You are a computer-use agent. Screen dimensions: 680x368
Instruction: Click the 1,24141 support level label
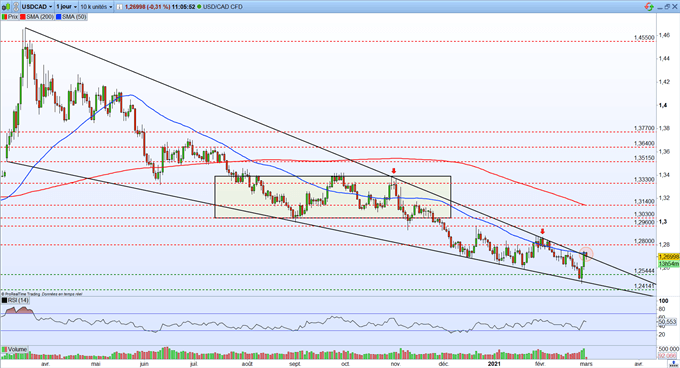(x=644, y=286)
